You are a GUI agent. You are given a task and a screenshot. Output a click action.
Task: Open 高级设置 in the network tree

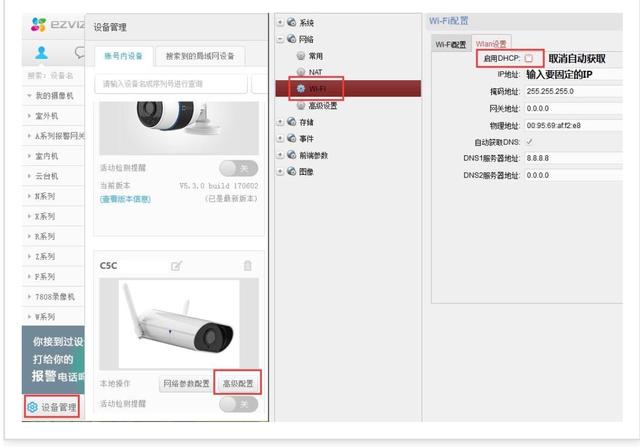tap(317, 106)
